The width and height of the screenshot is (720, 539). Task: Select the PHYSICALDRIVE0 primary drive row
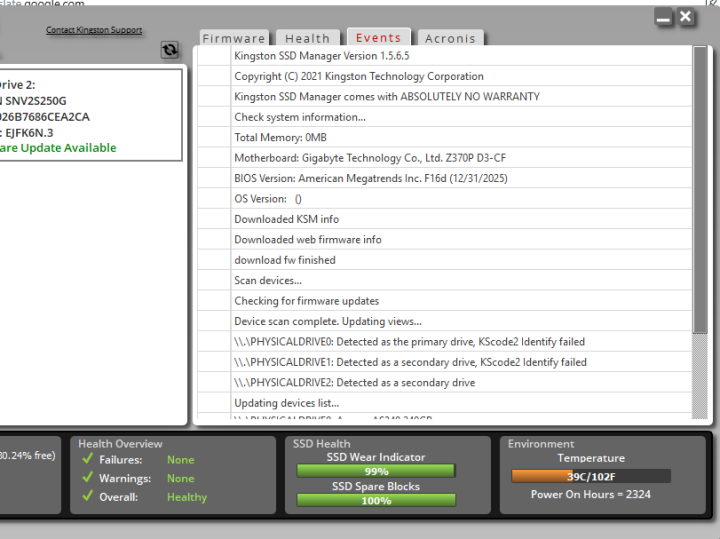click(x=444, y=342)
